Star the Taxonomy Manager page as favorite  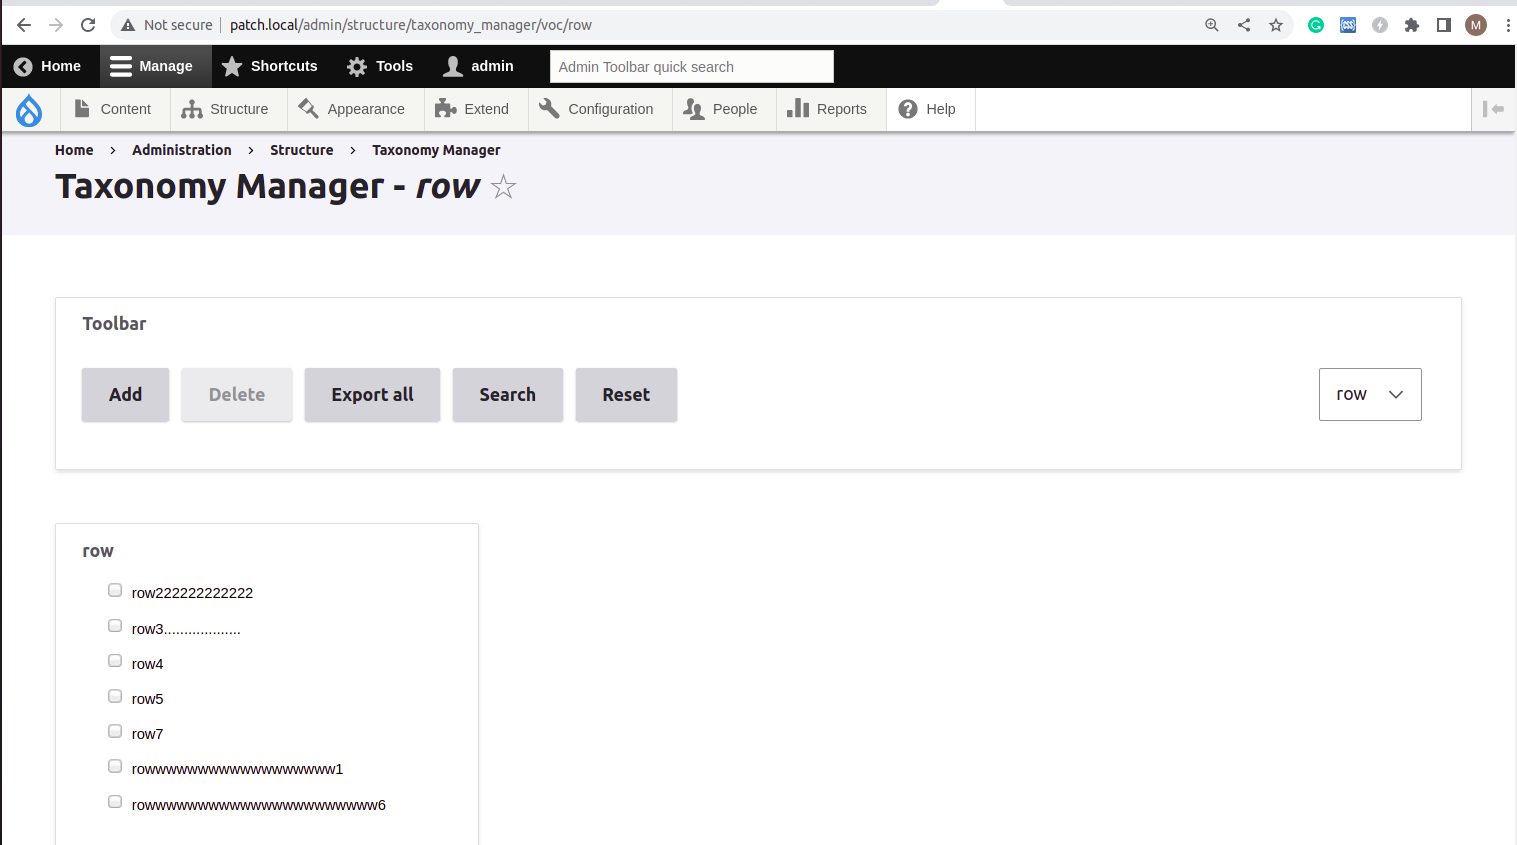pyautogui.click(x=503, y=187)
